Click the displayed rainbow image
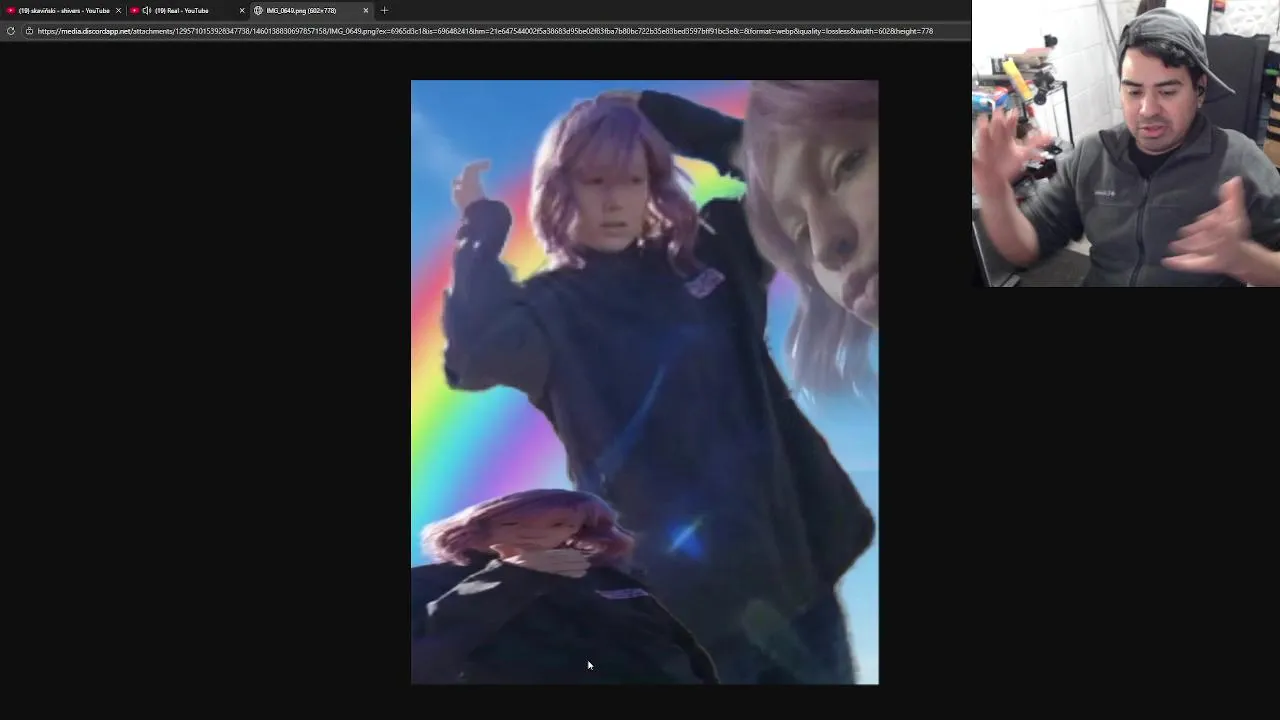This screenshot has width=1280, height=720. (645, 382)
